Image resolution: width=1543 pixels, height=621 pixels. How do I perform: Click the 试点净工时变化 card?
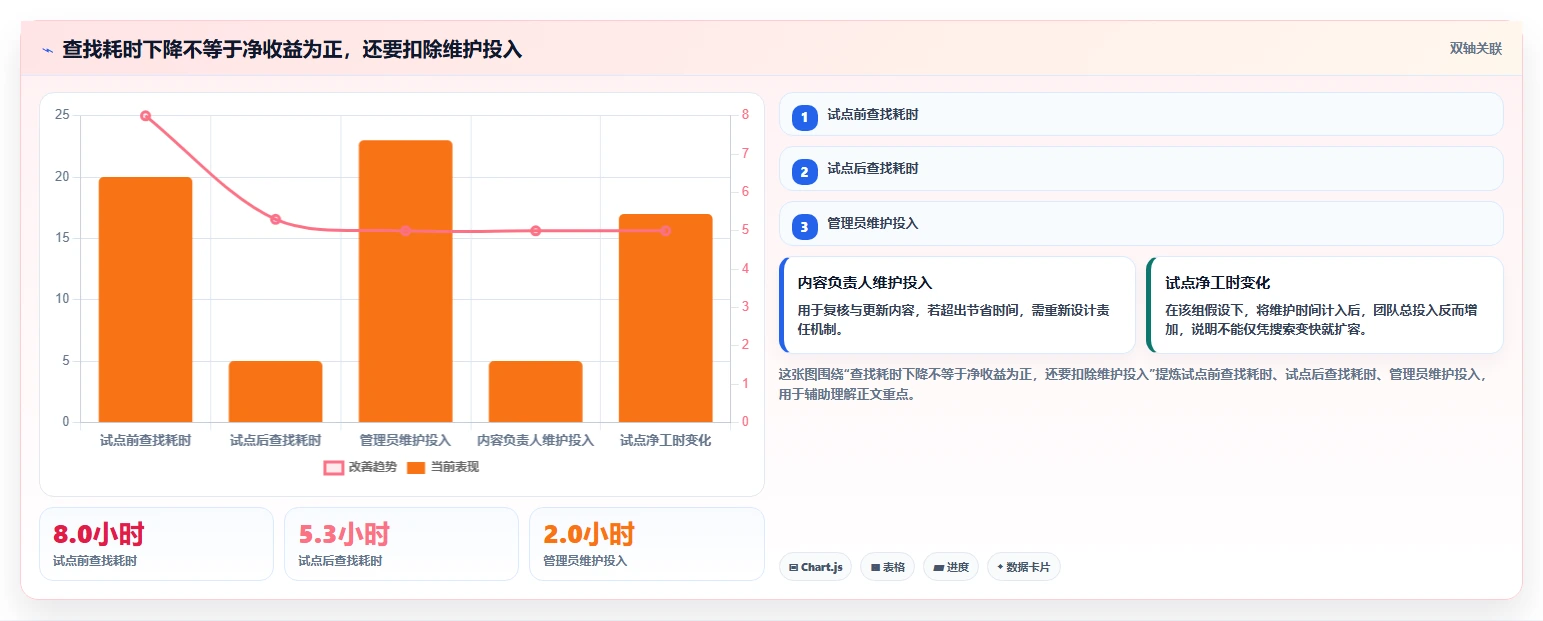click(x=1325, y=305)
